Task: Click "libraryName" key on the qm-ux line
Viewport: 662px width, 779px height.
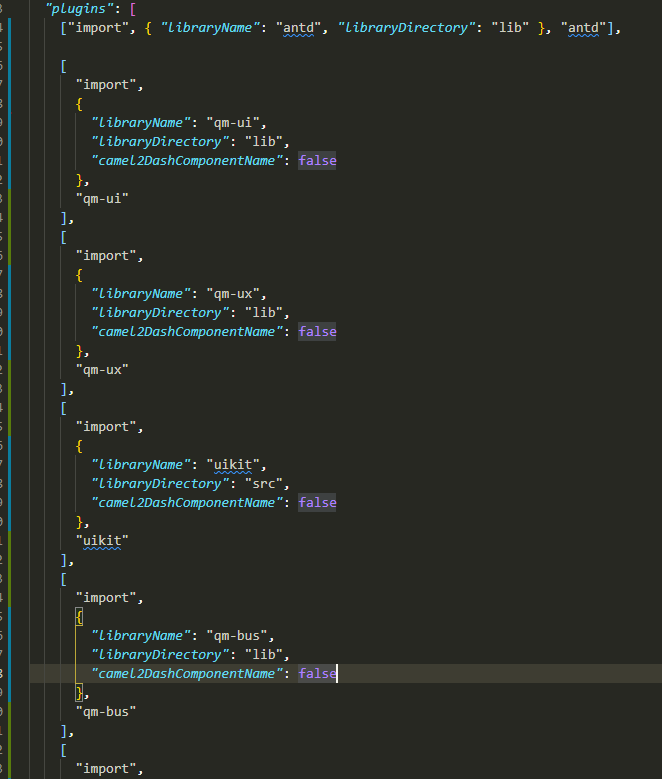Action: click(141, 294)
